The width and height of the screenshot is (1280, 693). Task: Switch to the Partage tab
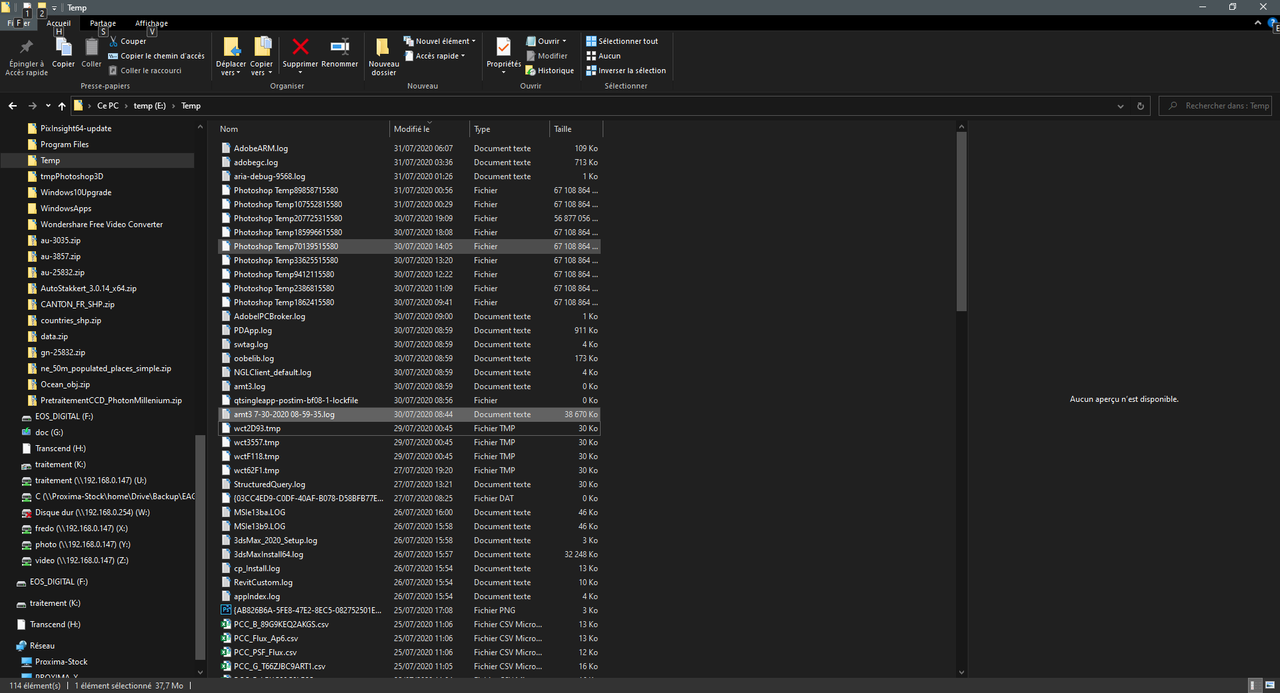(x=103, y=23)
